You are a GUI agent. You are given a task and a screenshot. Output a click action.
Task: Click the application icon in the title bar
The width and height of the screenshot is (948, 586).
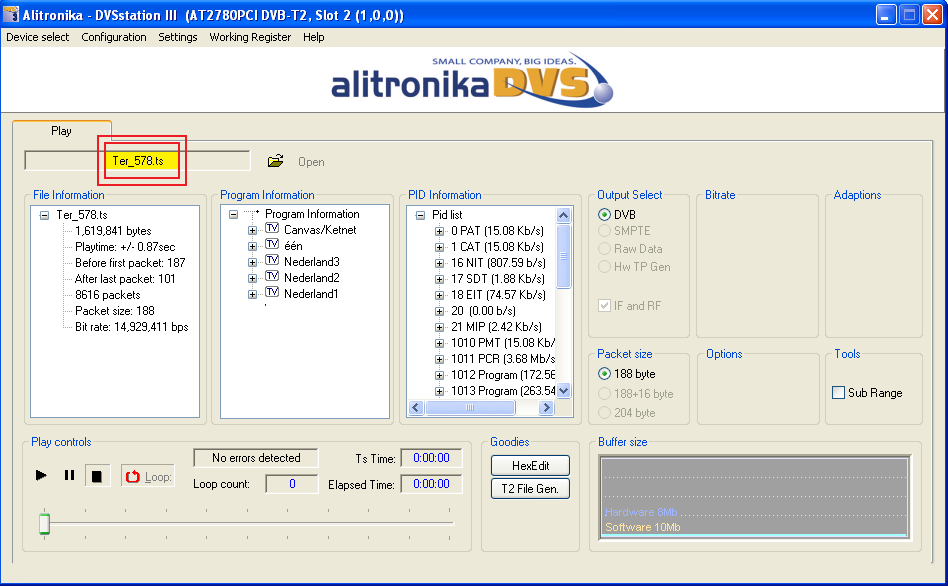(11, 15)
